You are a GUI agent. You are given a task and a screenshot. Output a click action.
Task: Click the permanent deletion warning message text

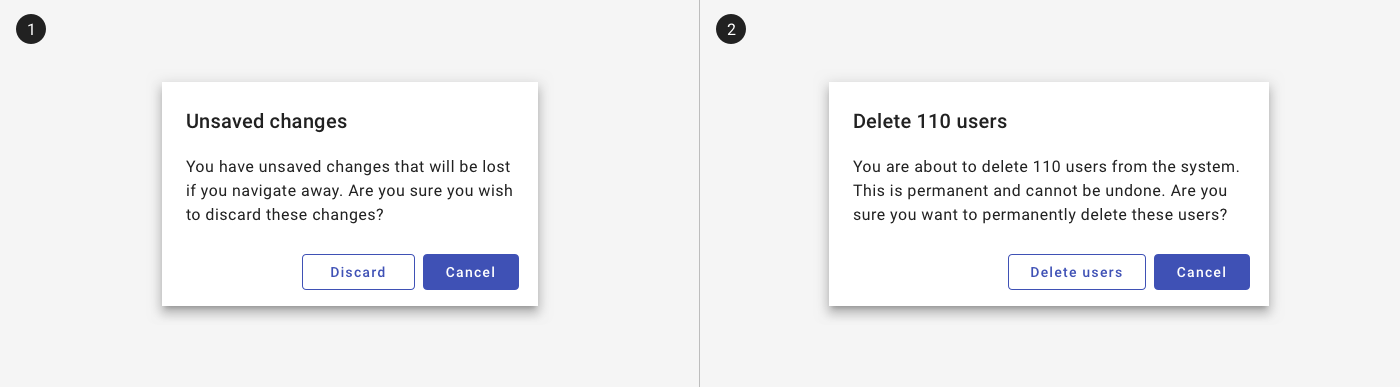[x=1047, y=190]
